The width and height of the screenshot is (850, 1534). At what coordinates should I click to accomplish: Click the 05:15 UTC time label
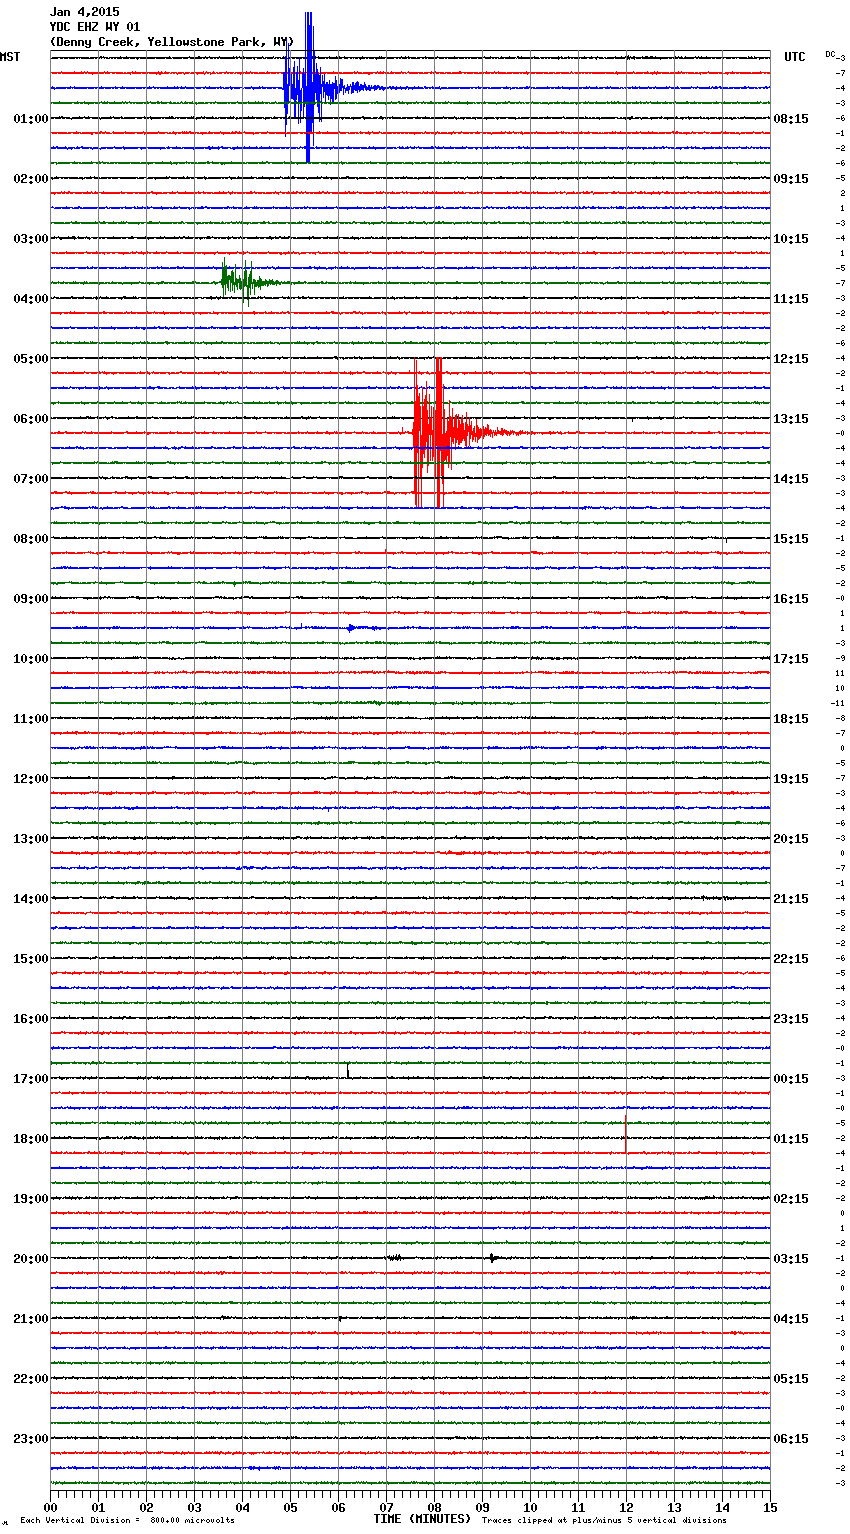click(791, 1379)
